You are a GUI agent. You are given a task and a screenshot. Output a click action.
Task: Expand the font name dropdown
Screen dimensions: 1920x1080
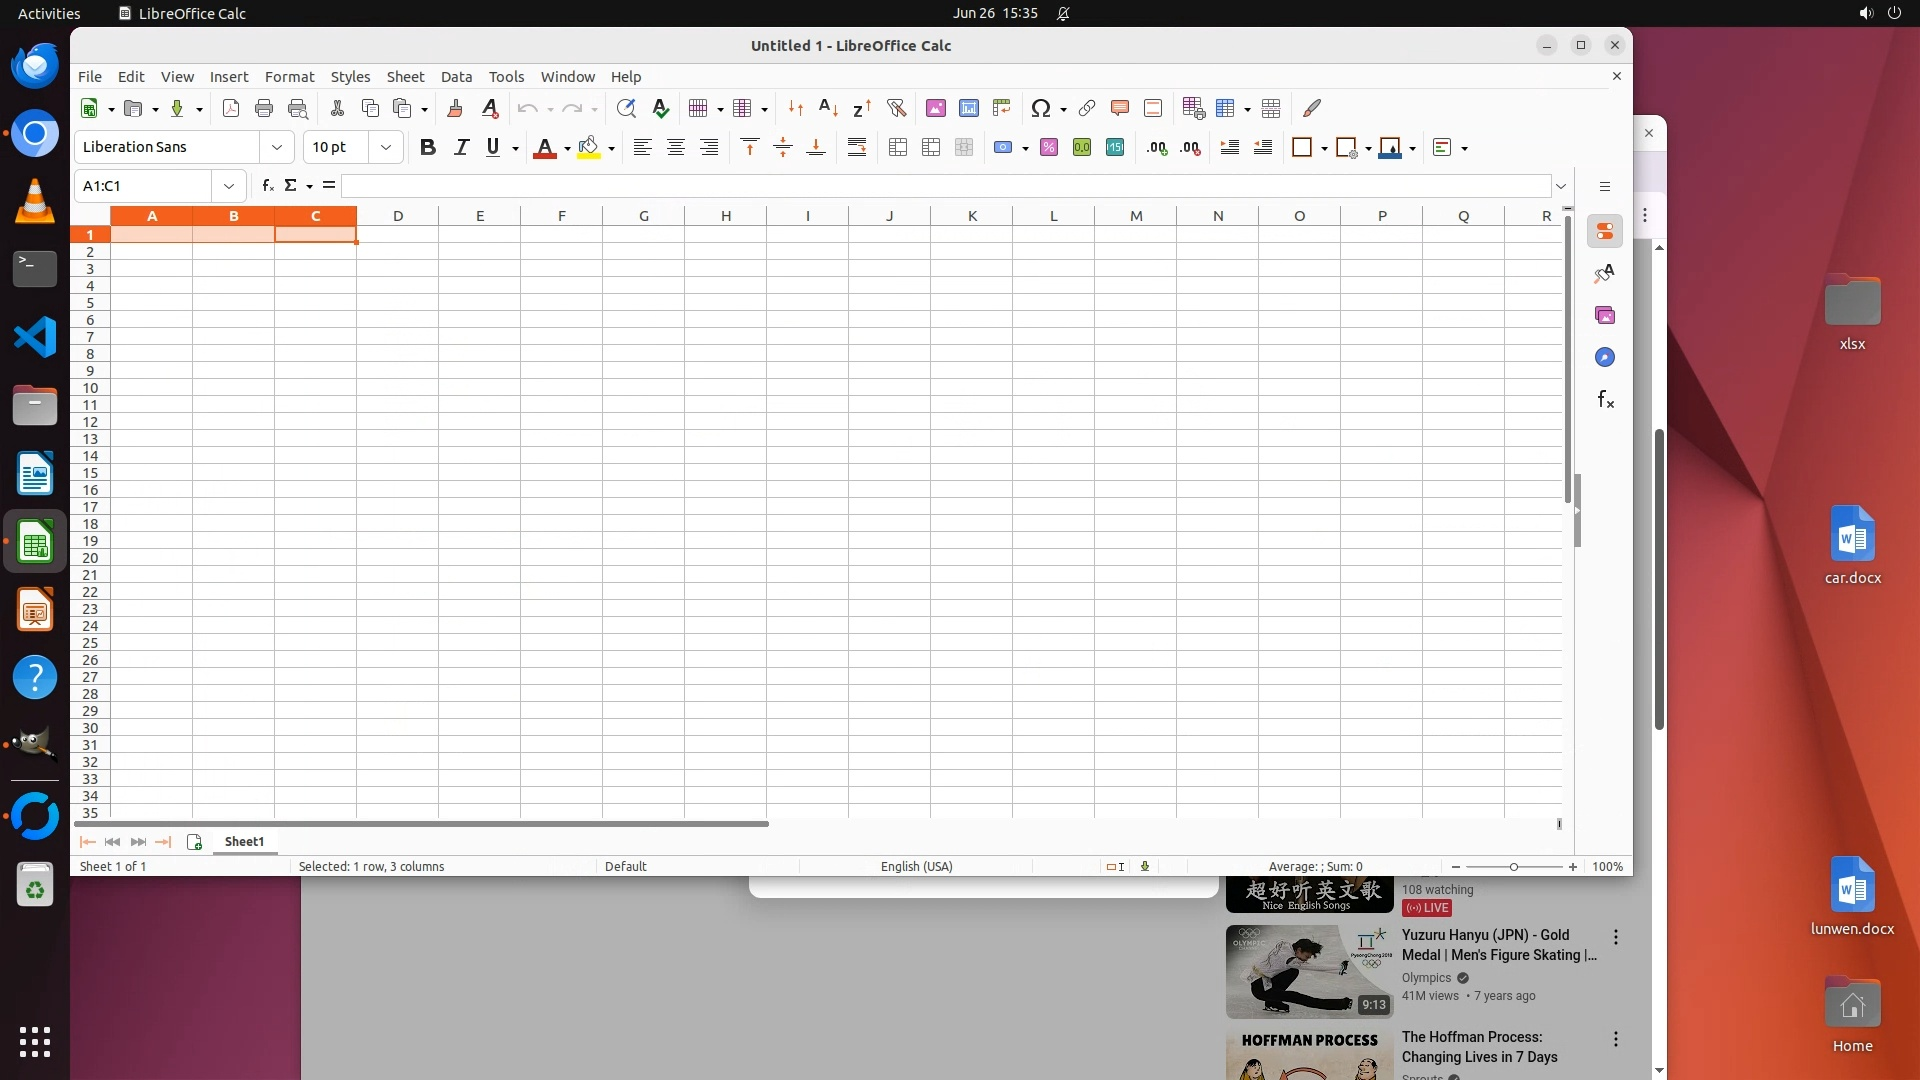coord(277,147)
